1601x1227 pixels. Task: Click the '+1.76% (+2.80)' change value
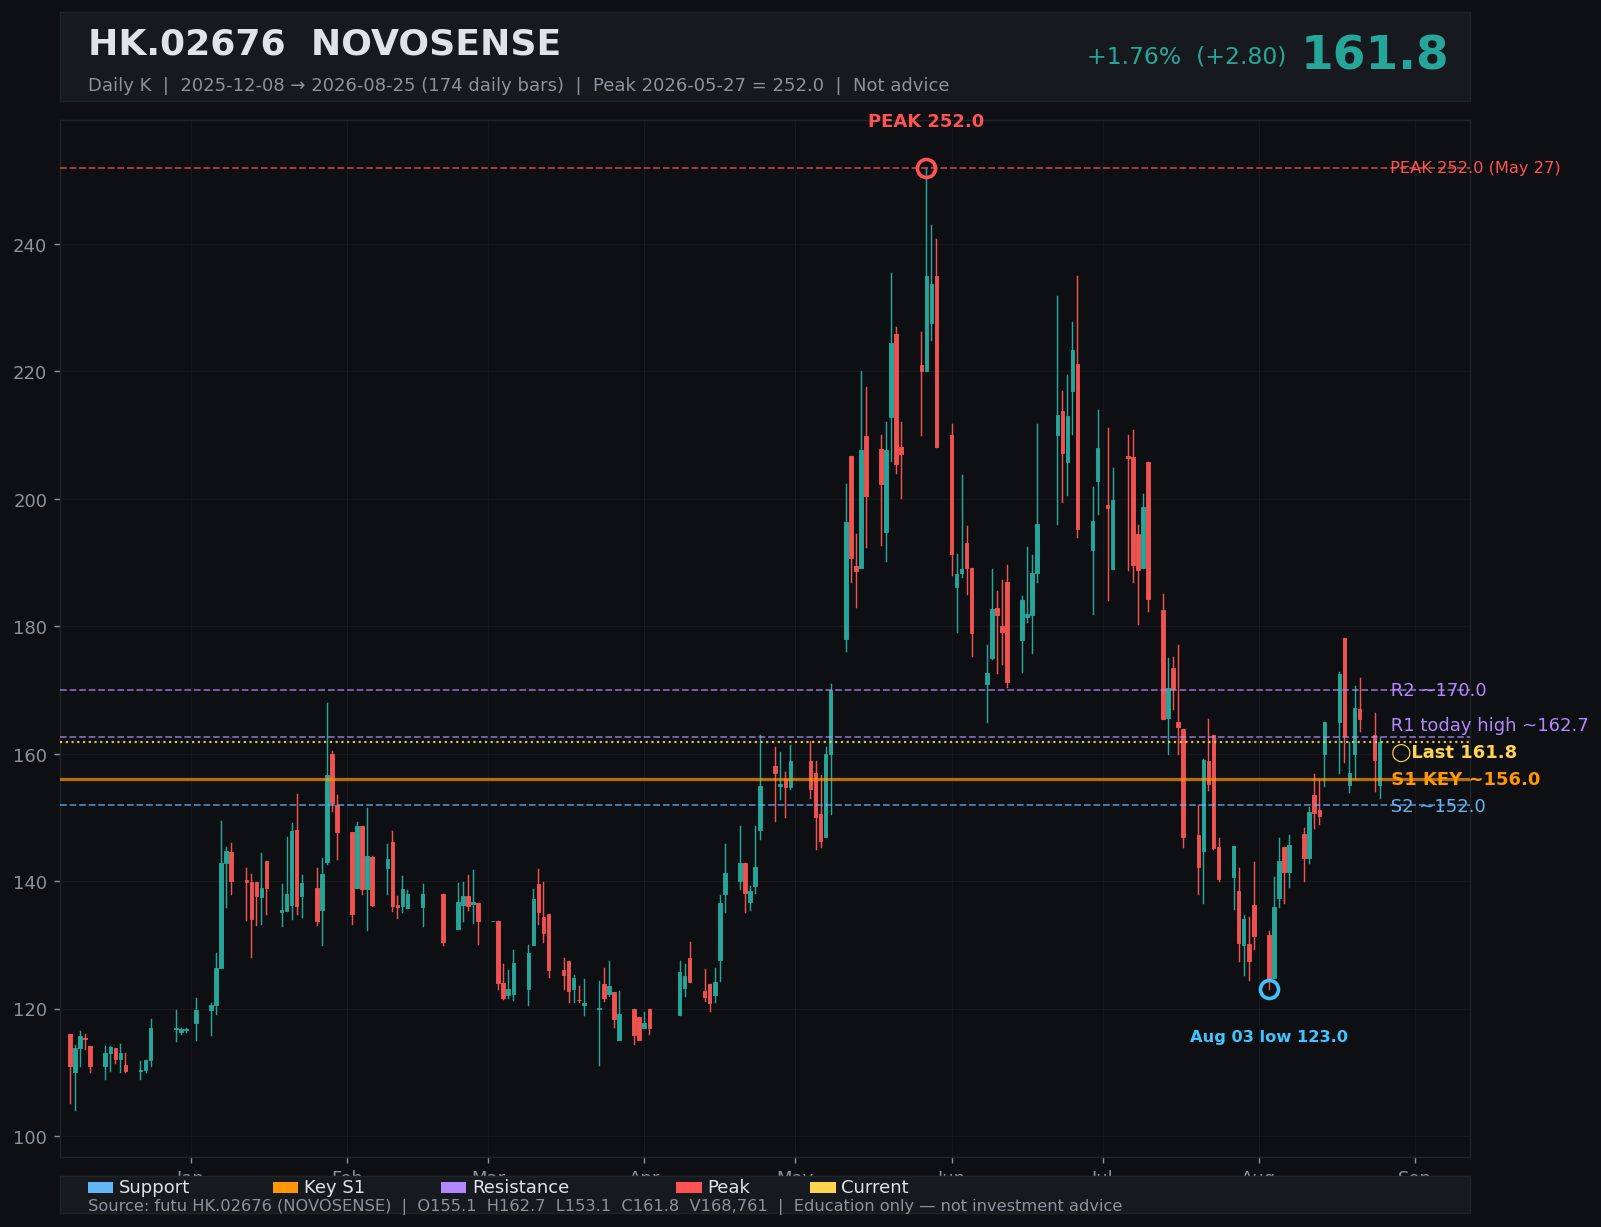pyautogui.click(x=1186, y=56)
